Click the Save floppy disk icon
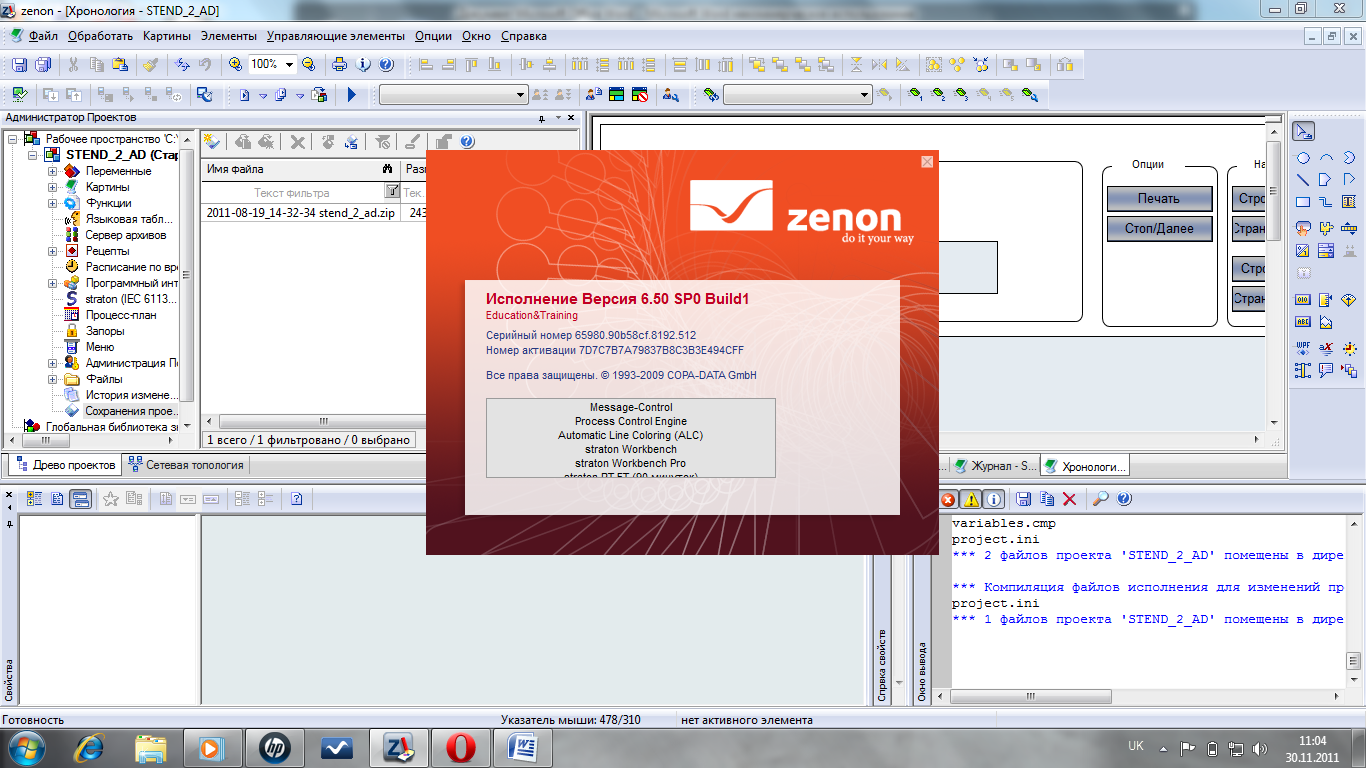This screenshot has width=1366, height=768. point(19,64)
